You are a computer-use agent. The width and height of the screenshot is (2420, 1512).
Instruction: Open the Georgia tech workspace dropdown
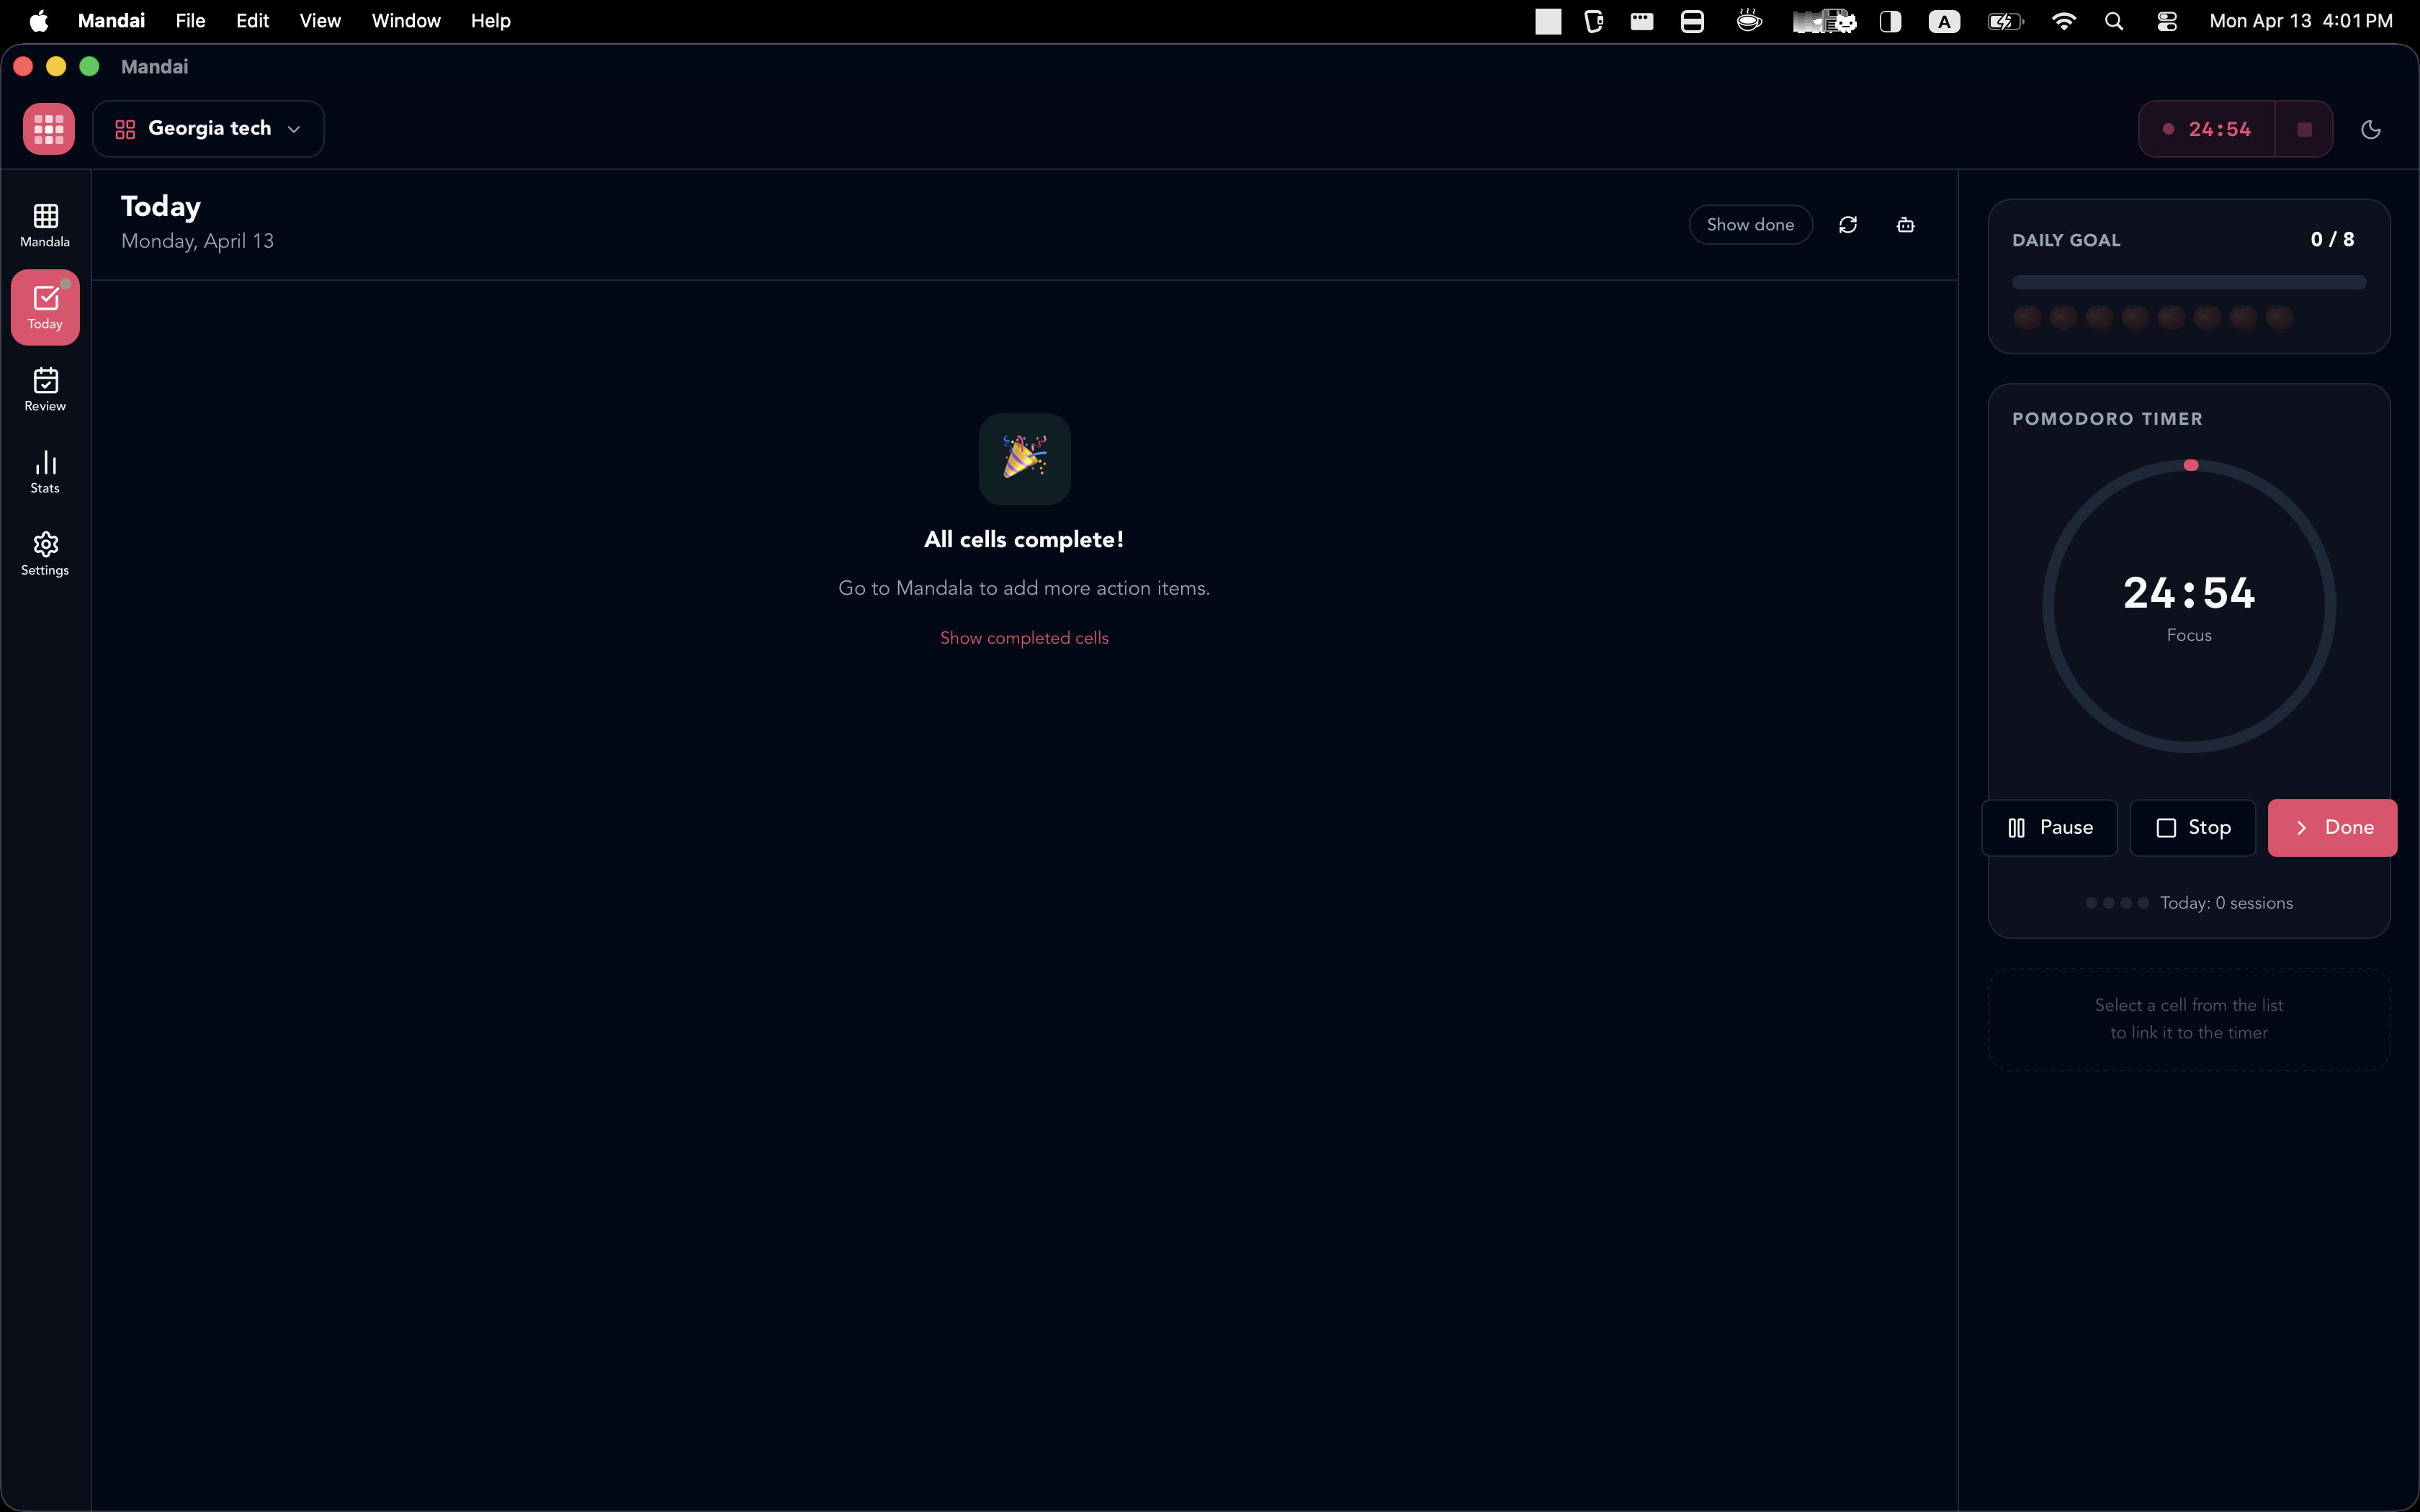(x=207, y=128)
